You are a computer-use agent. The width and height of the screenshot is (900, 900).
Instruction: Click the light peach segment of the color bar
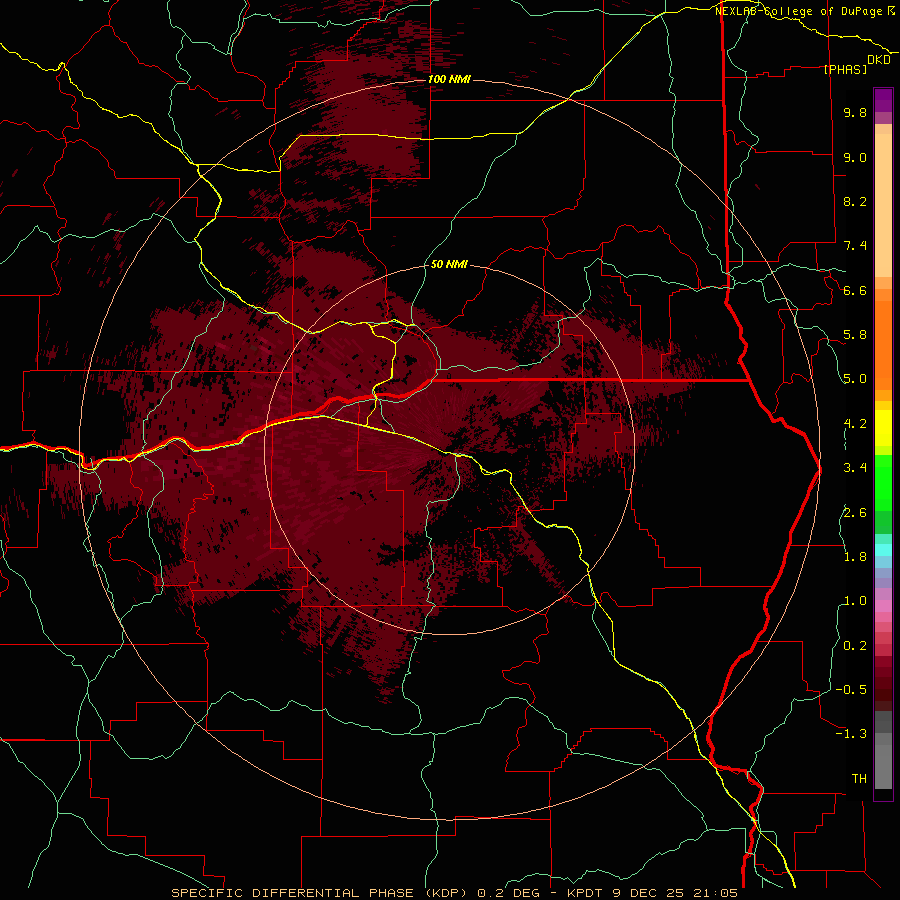(883, 205)
